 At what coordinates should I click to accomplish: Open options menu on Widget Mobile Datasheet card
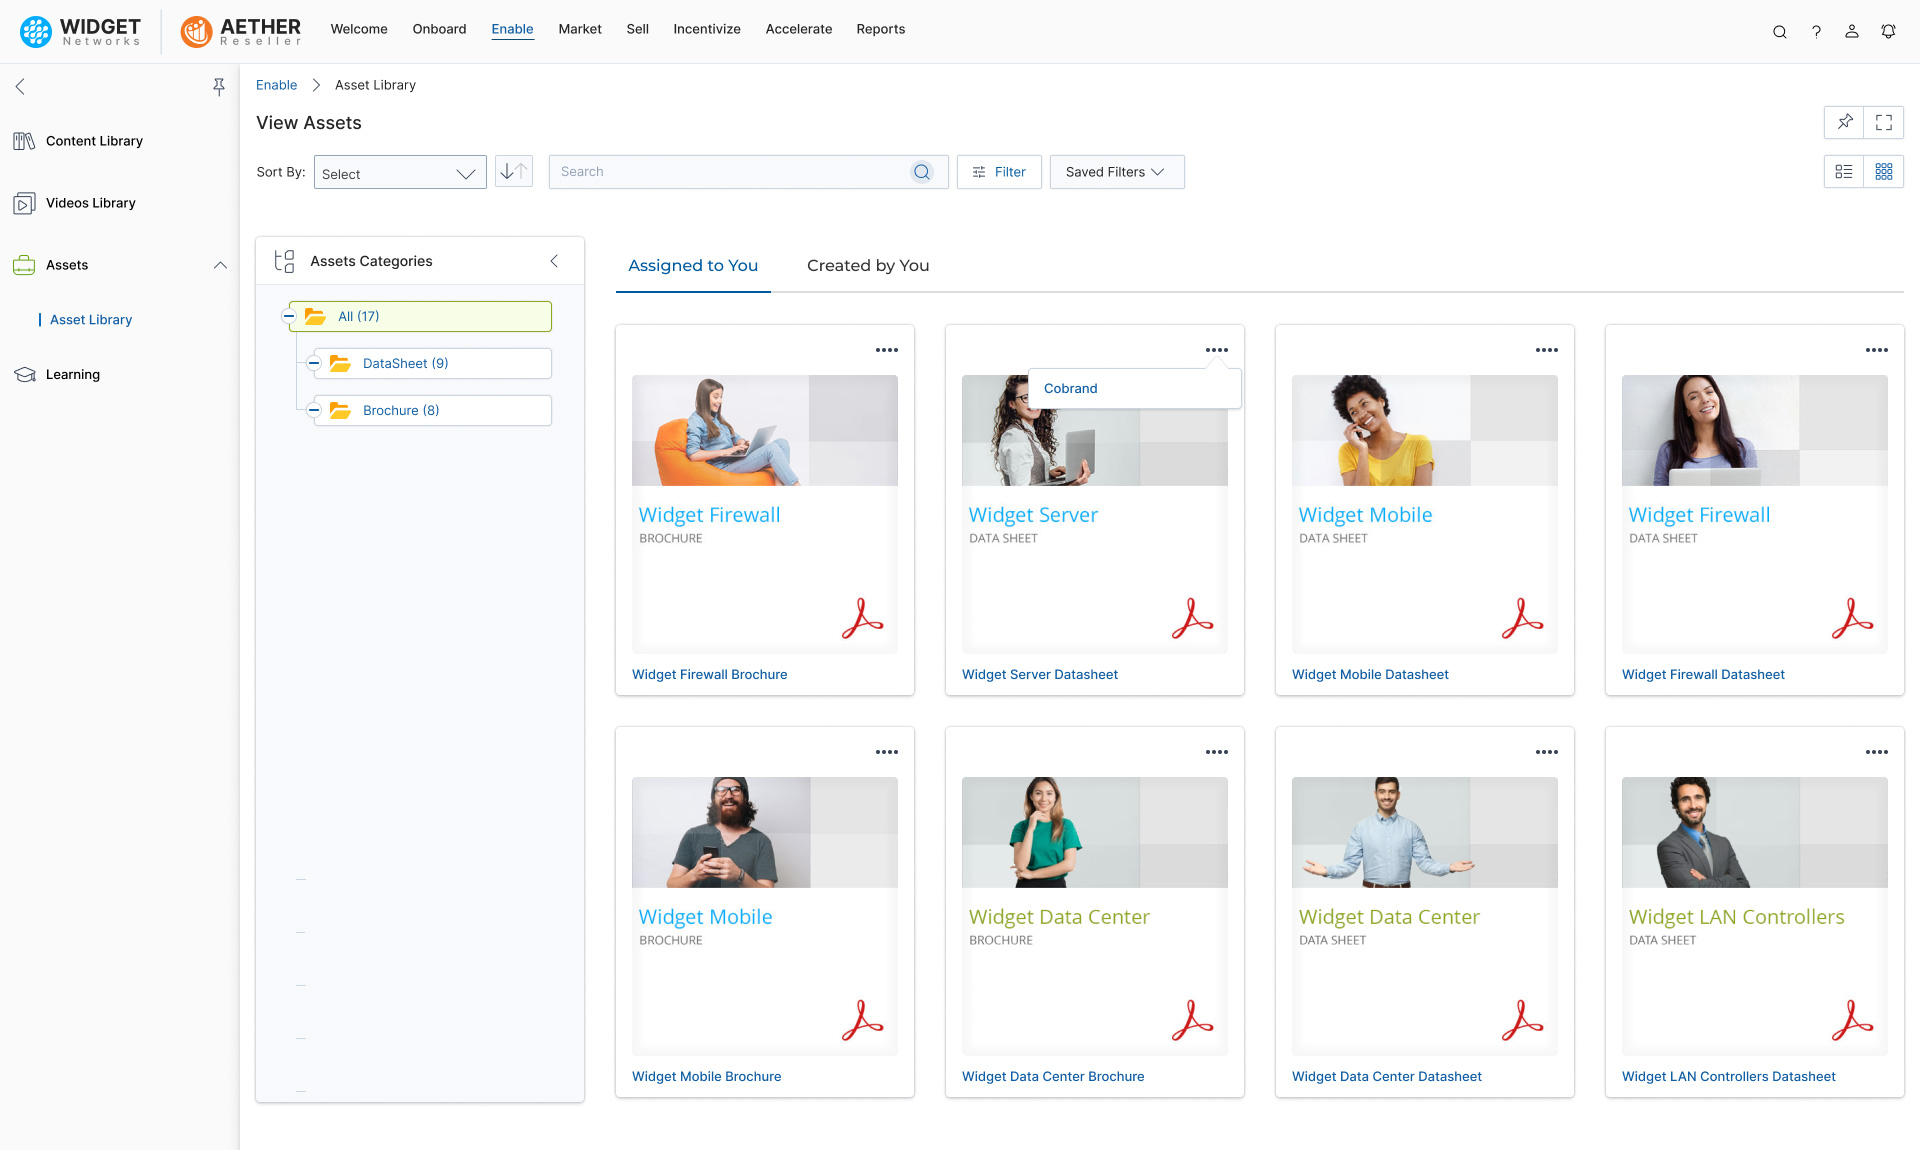point(1547,350)
